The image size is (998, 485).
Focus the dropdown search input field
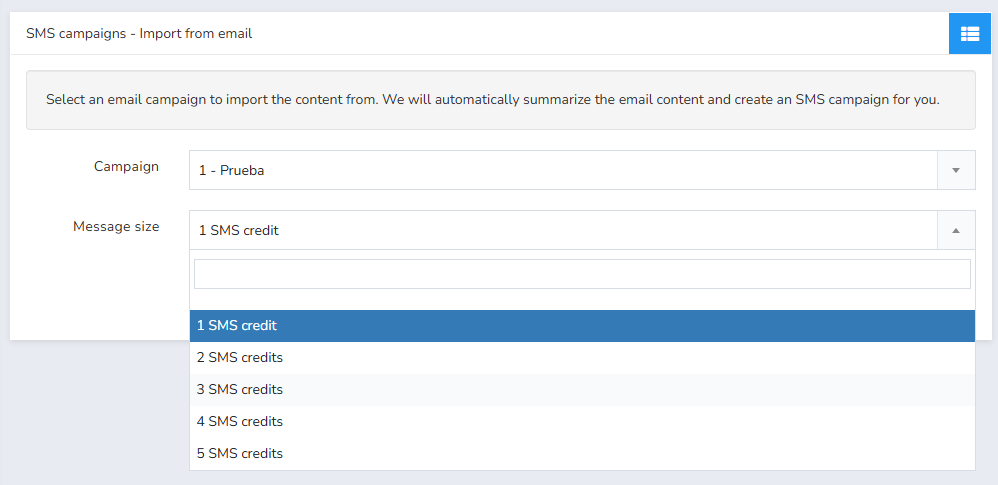click(x=582, y=274)
